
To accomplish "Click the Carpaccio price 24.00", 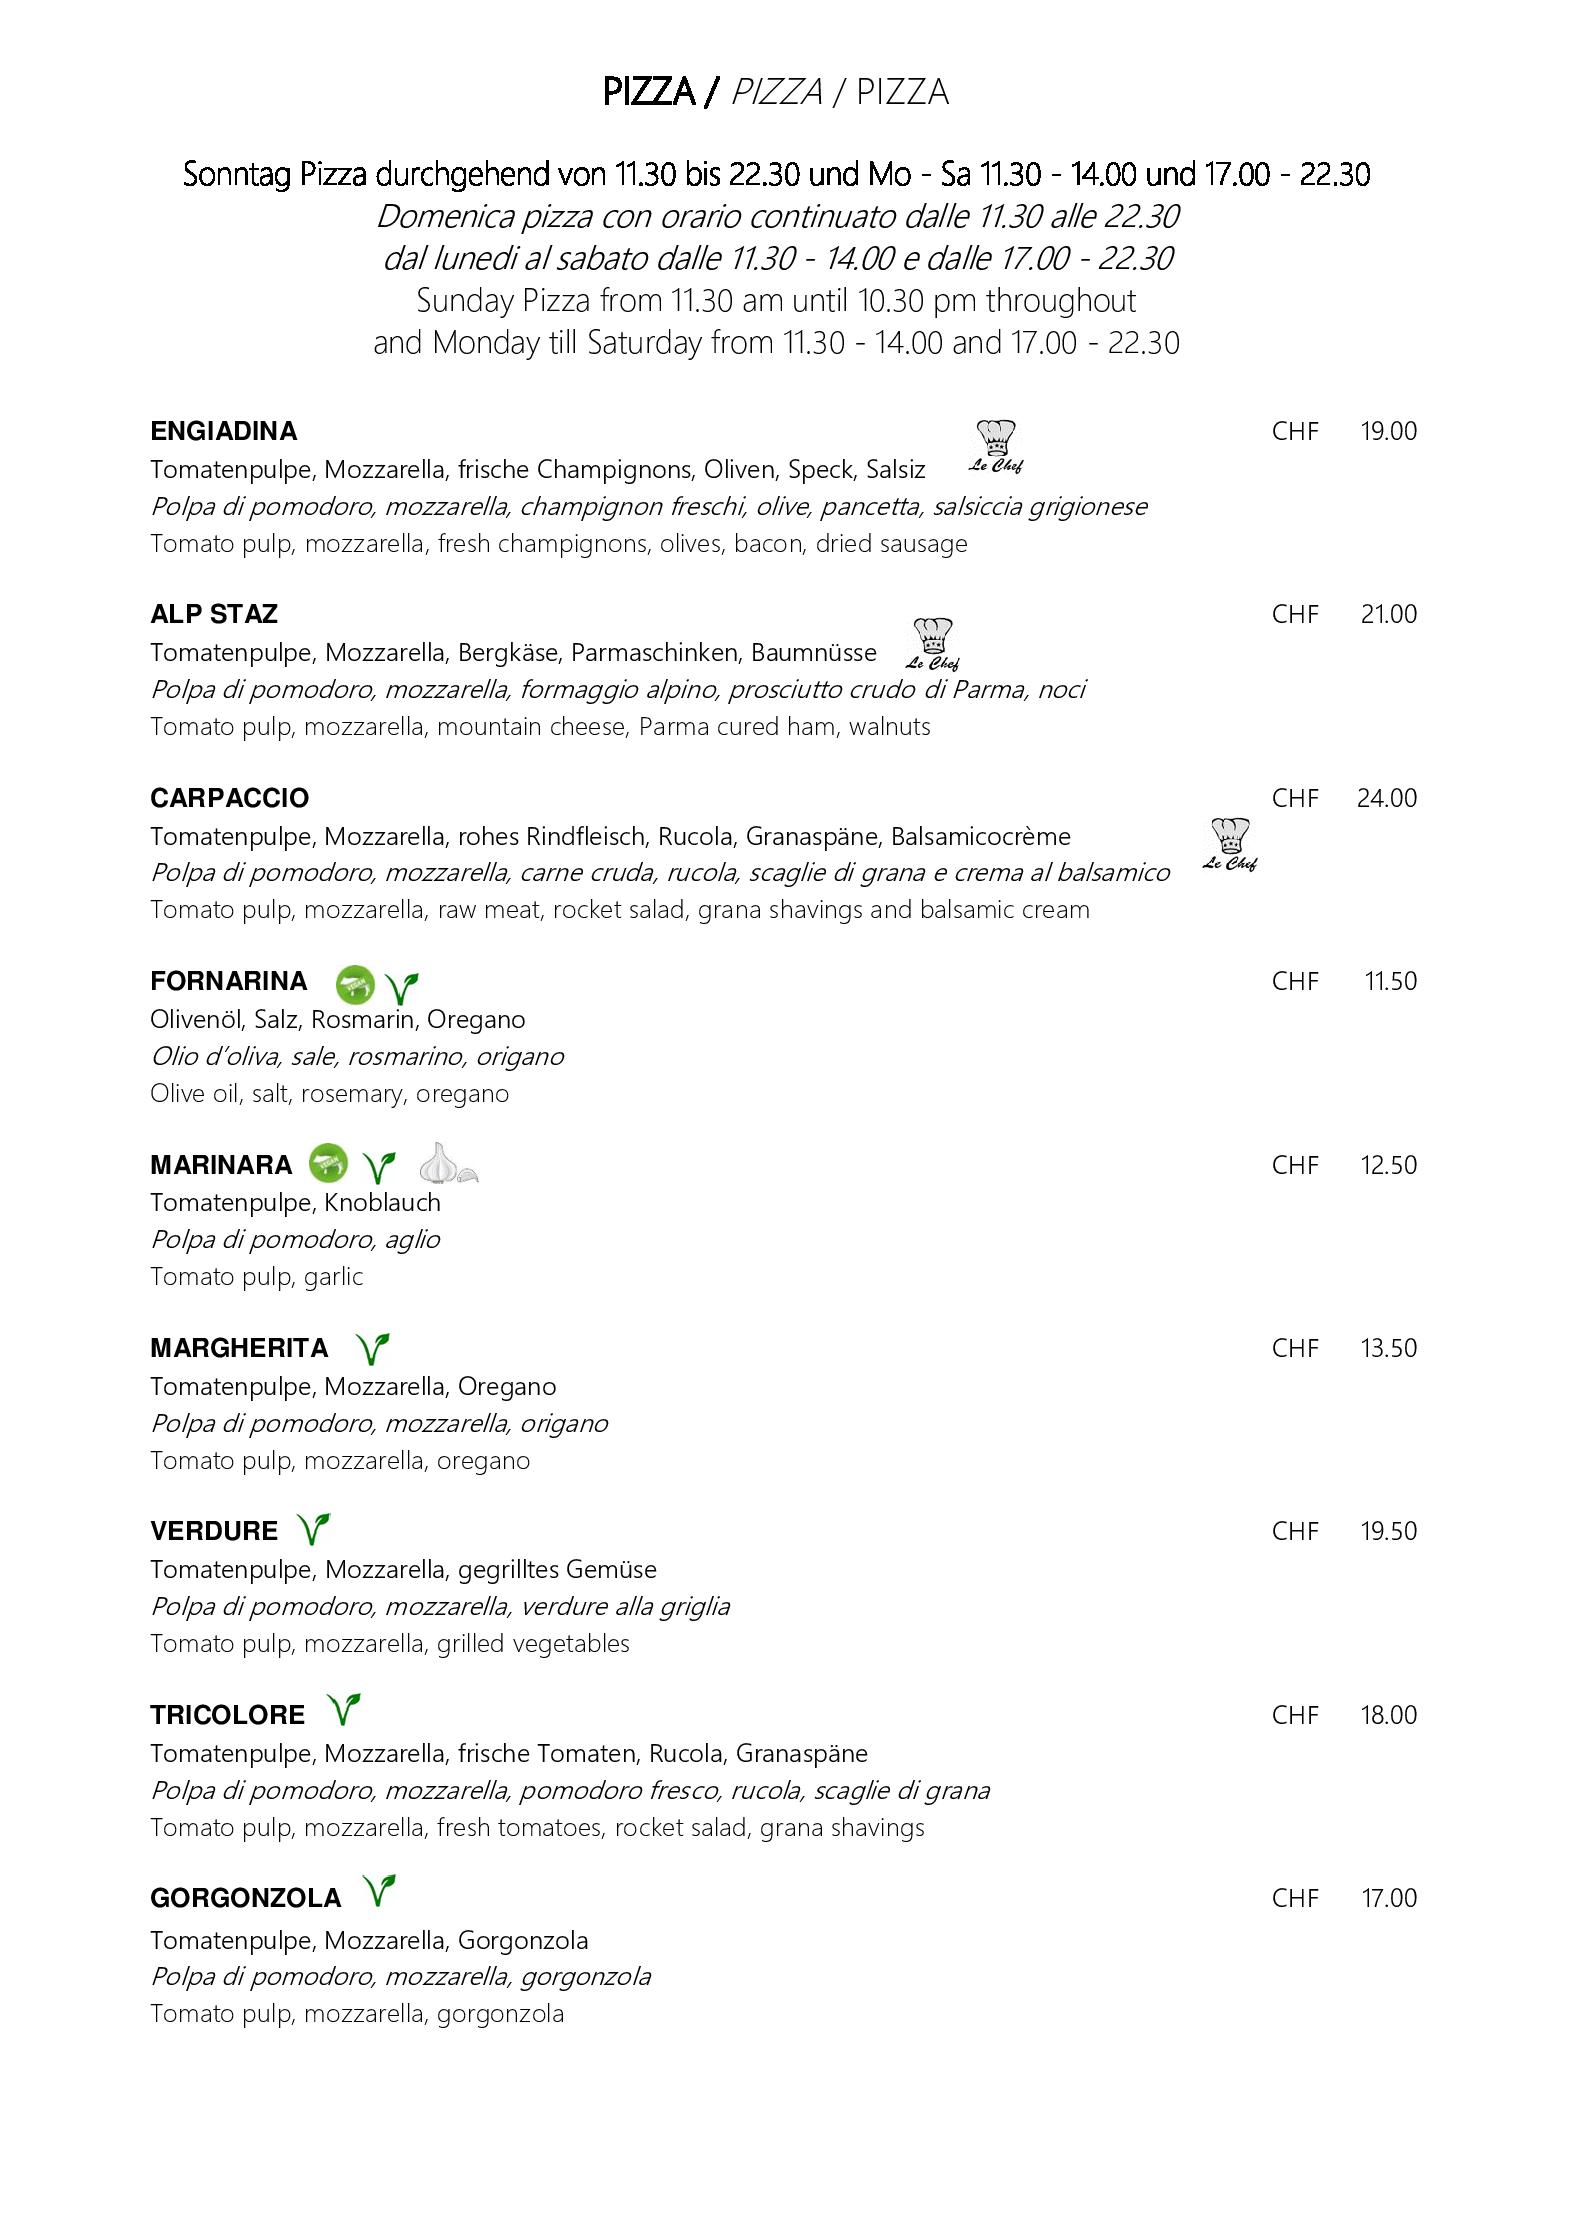I will tap(1387, 798).
